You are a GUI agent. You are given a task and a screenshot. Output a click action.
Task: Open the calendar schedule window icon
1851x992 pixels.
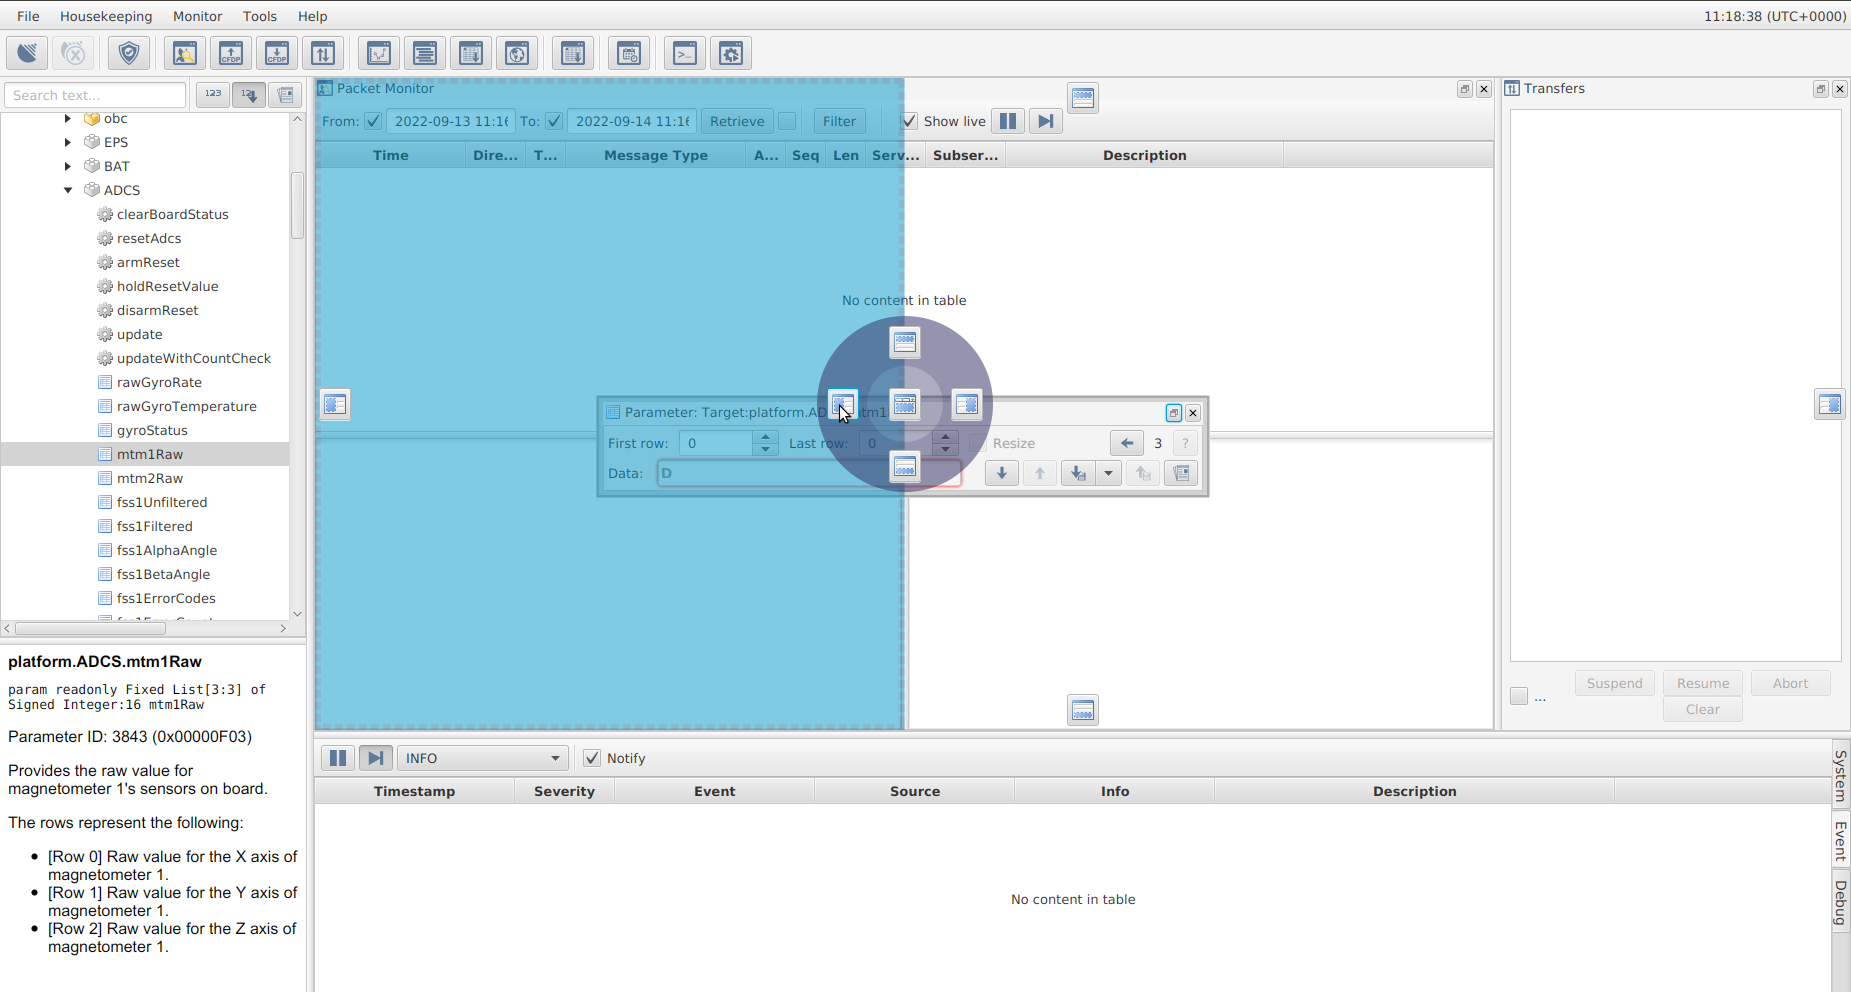629,53
